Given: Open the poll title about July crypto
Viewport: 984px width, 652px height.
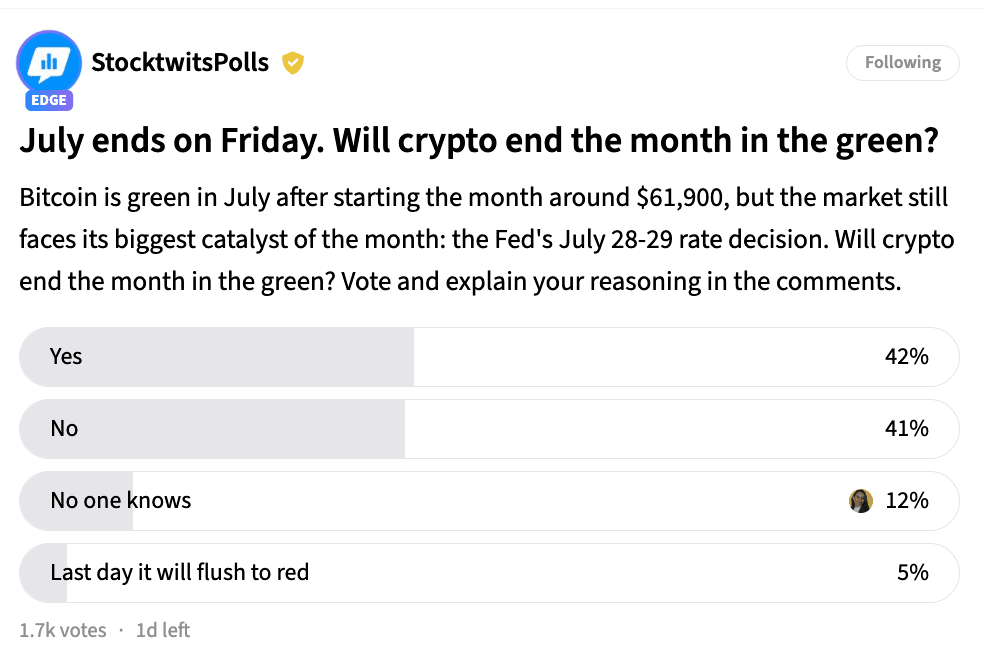Looking at the screenshot, I should tap(479, 140).
